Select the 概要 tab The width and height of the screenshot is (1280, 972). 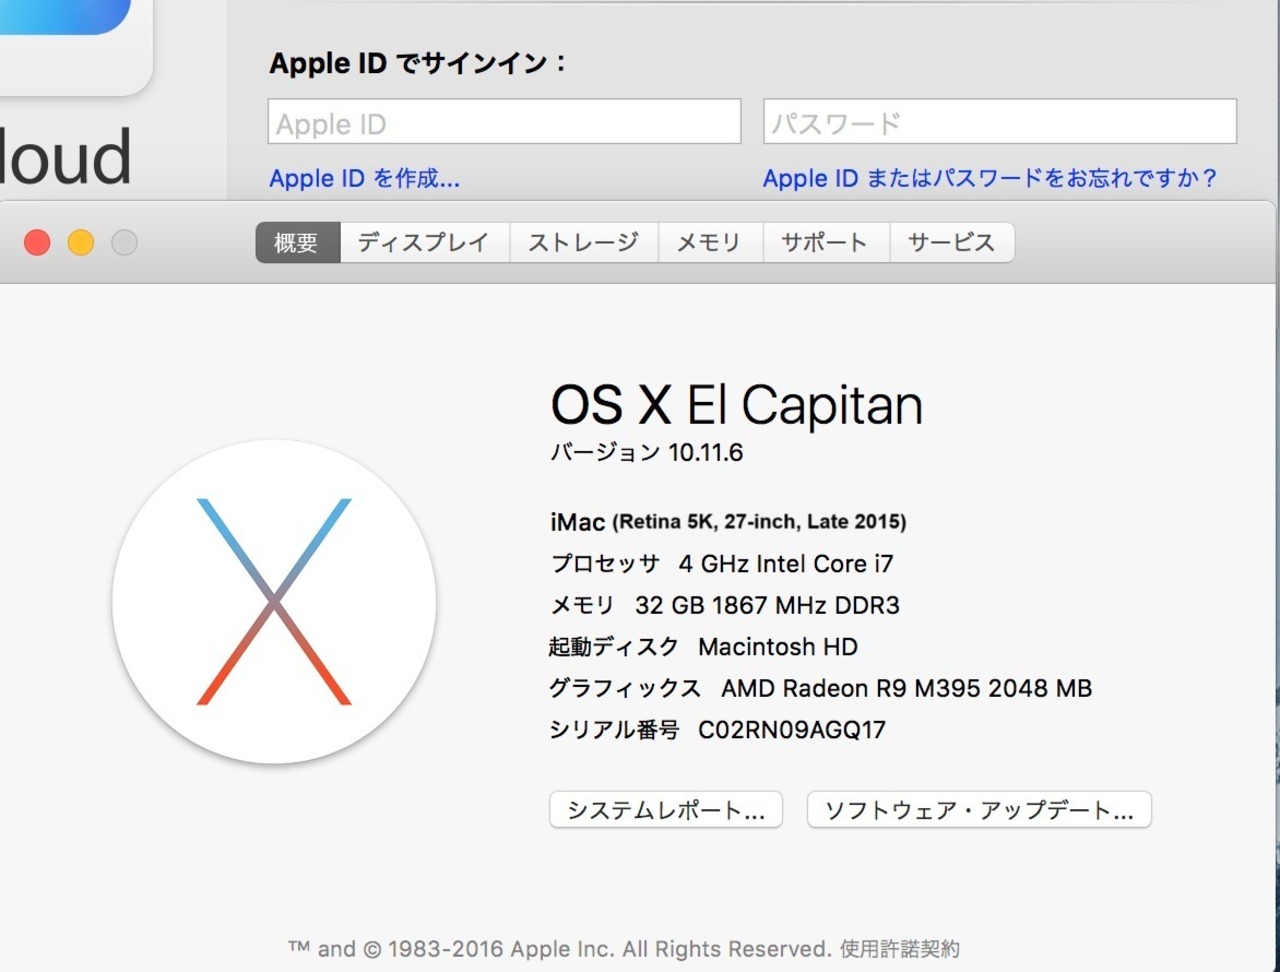tap(298, 243)
